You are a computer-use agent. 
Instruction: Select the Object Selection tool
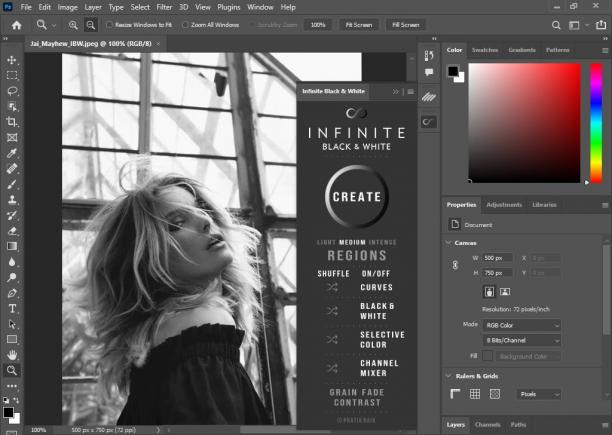pos(12,107)
